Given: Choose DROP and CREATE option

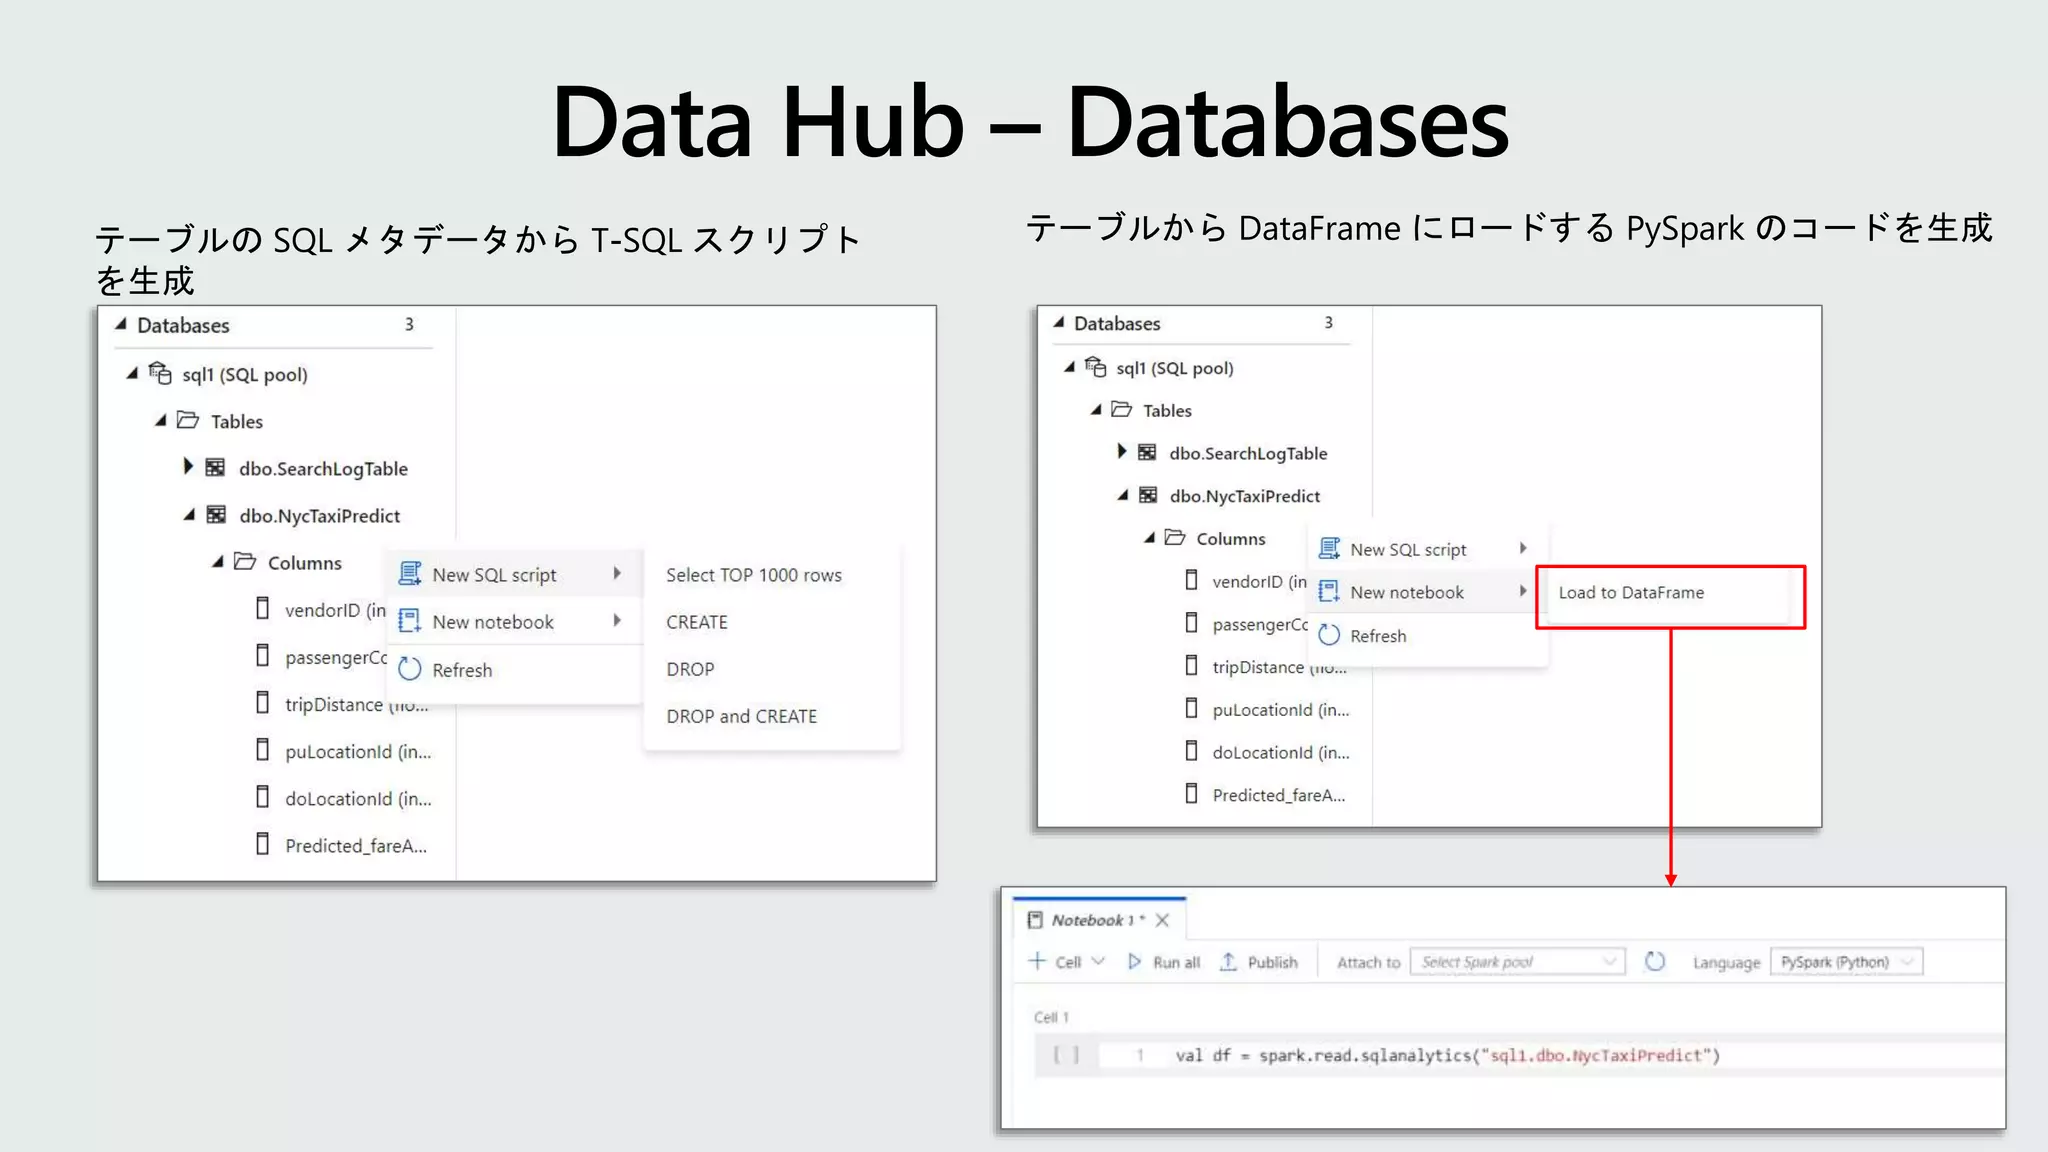Looking at the screenshot, I should 741,716.
